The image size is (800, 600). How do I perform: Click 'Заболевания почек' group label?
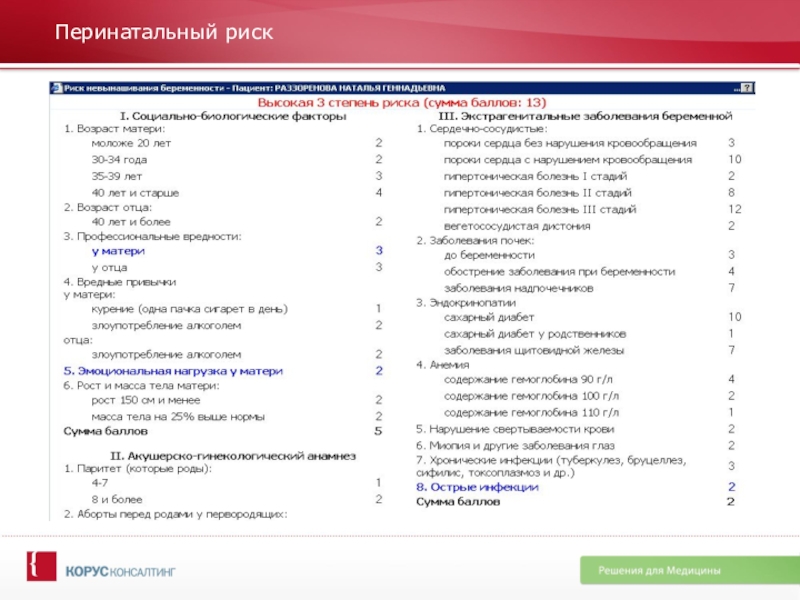click(x=475, y=240)
